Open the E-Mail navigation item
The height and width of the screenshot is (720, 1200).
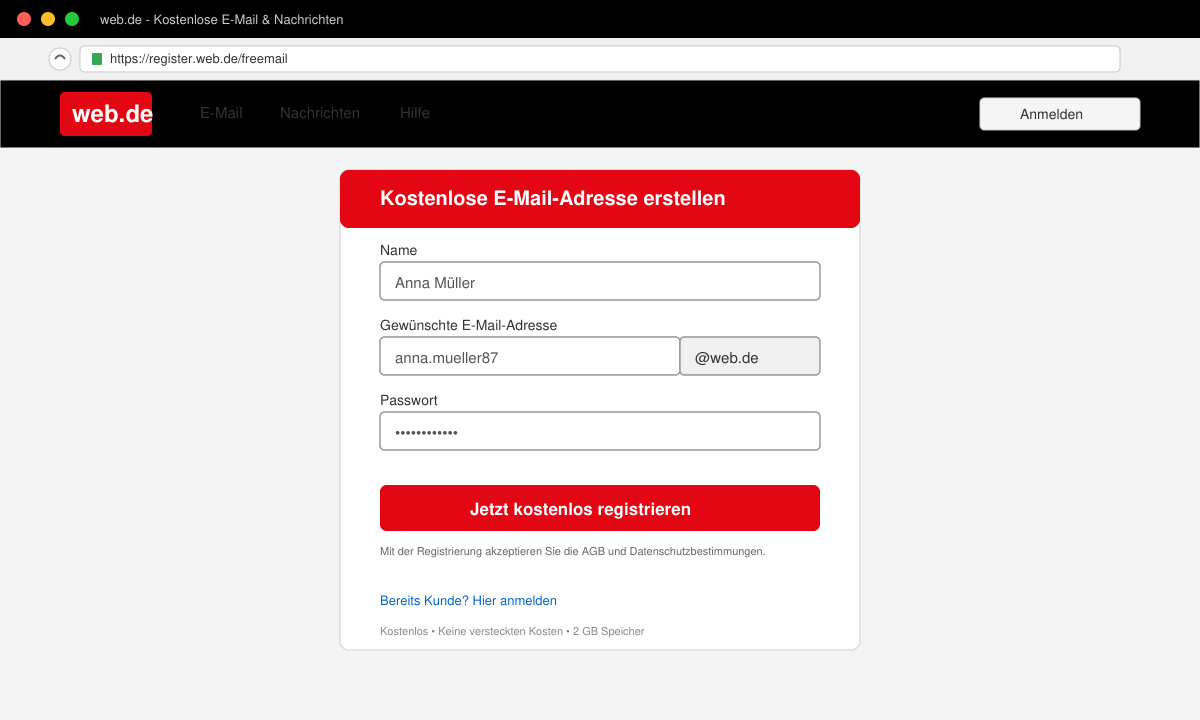221,113
